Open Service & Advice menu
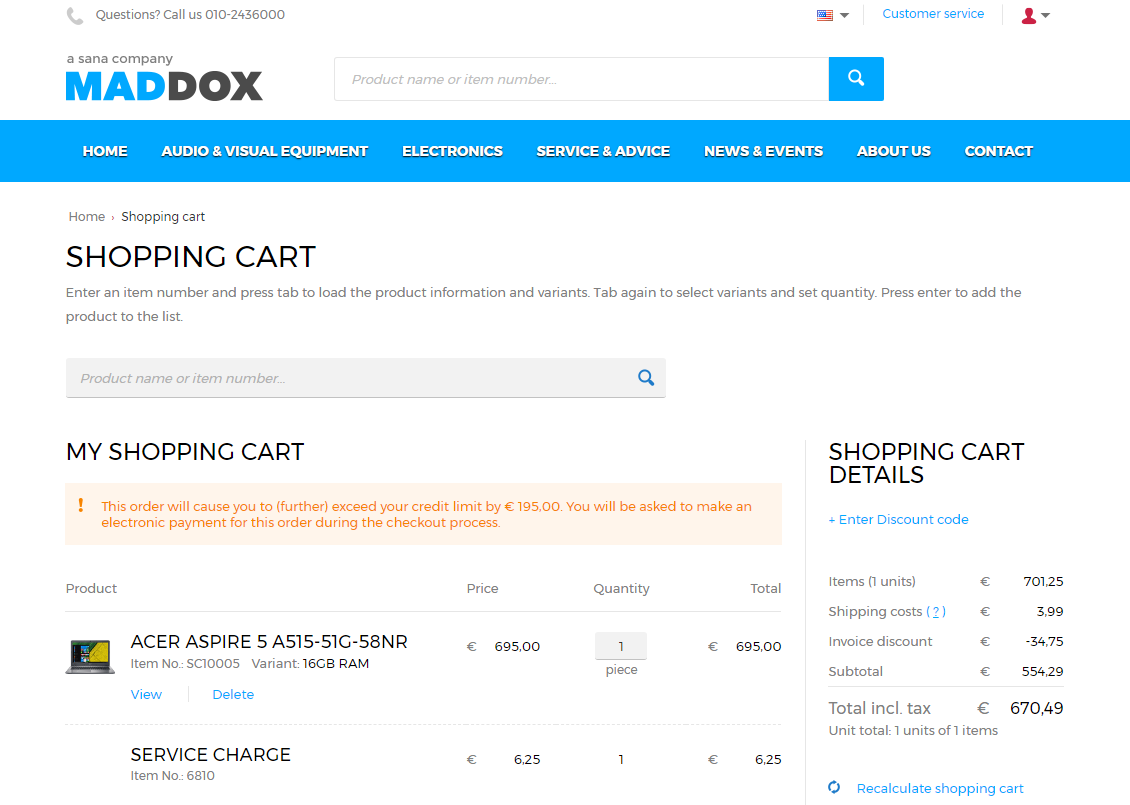 (603, 151)
